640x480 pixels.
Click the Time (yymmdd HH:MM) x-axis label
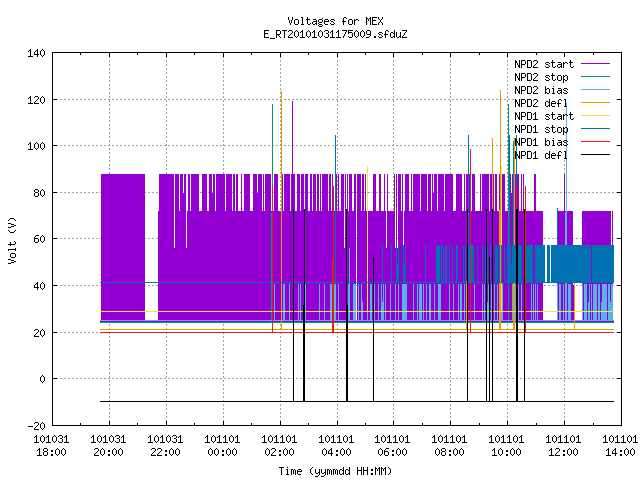(x=336, y=471)
